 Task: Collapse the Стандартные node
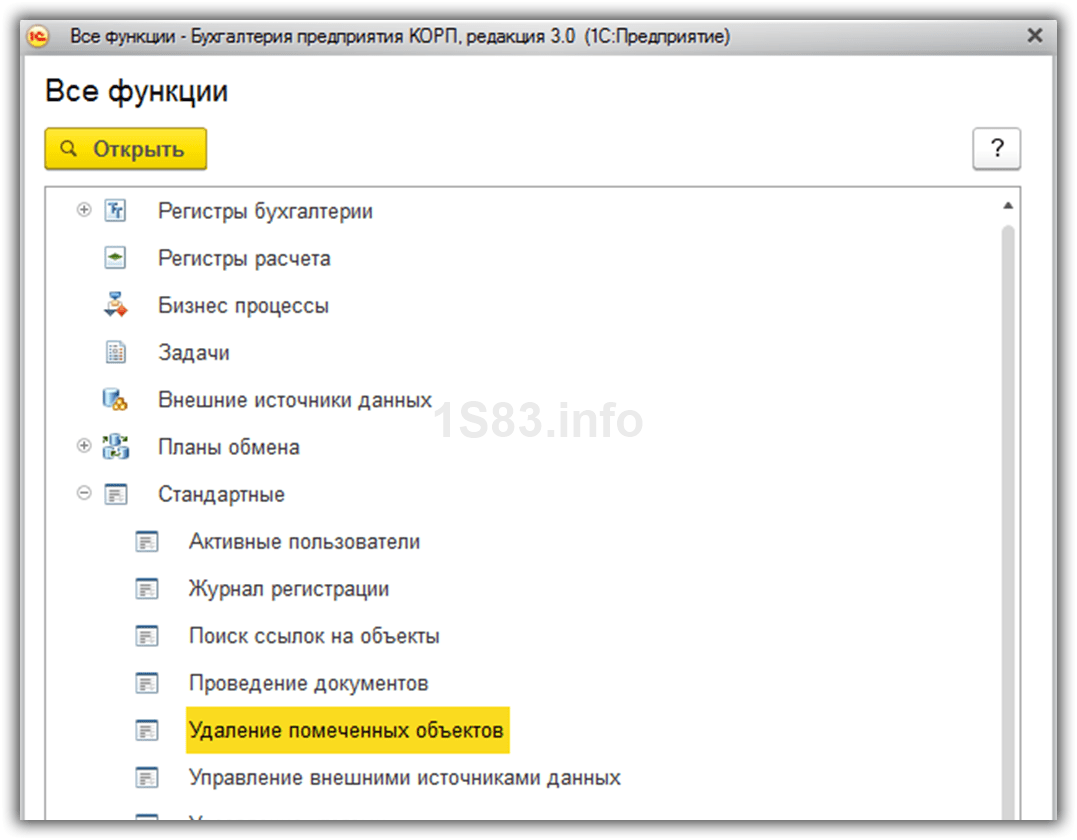84,493
